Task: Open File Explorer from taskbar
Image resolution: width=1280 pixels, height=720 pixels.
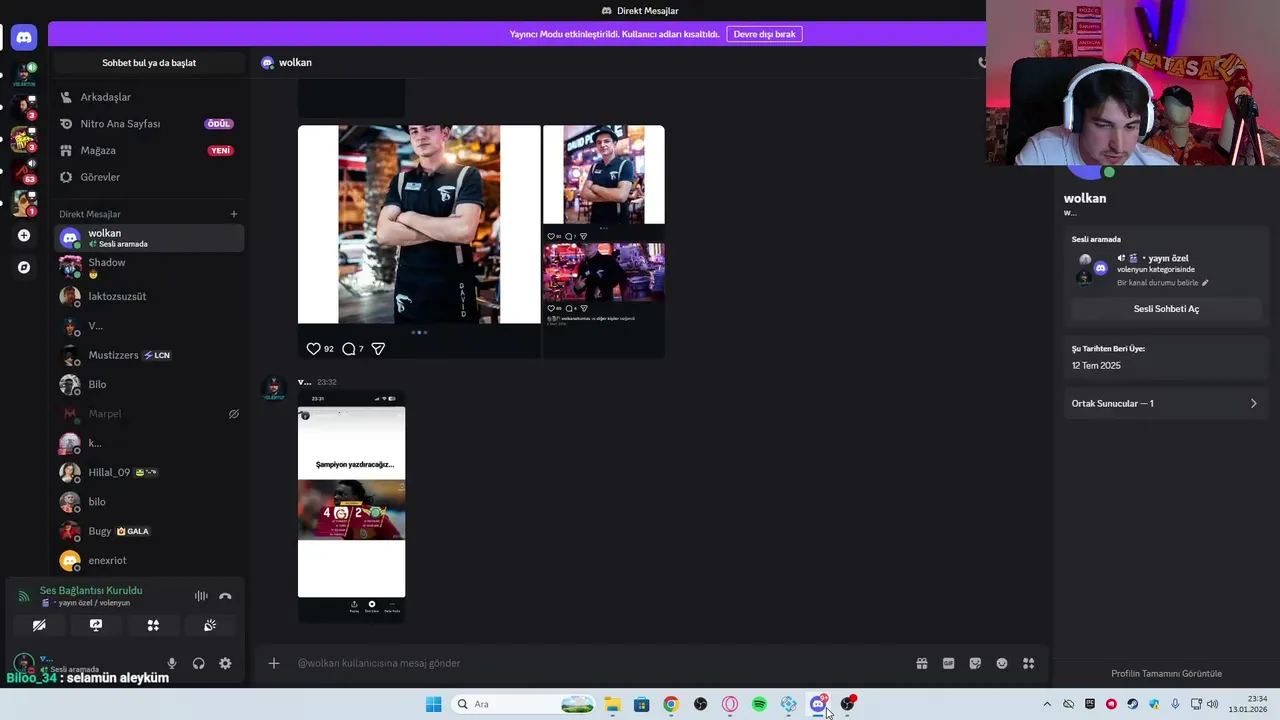Action: (x=612, y=704)
